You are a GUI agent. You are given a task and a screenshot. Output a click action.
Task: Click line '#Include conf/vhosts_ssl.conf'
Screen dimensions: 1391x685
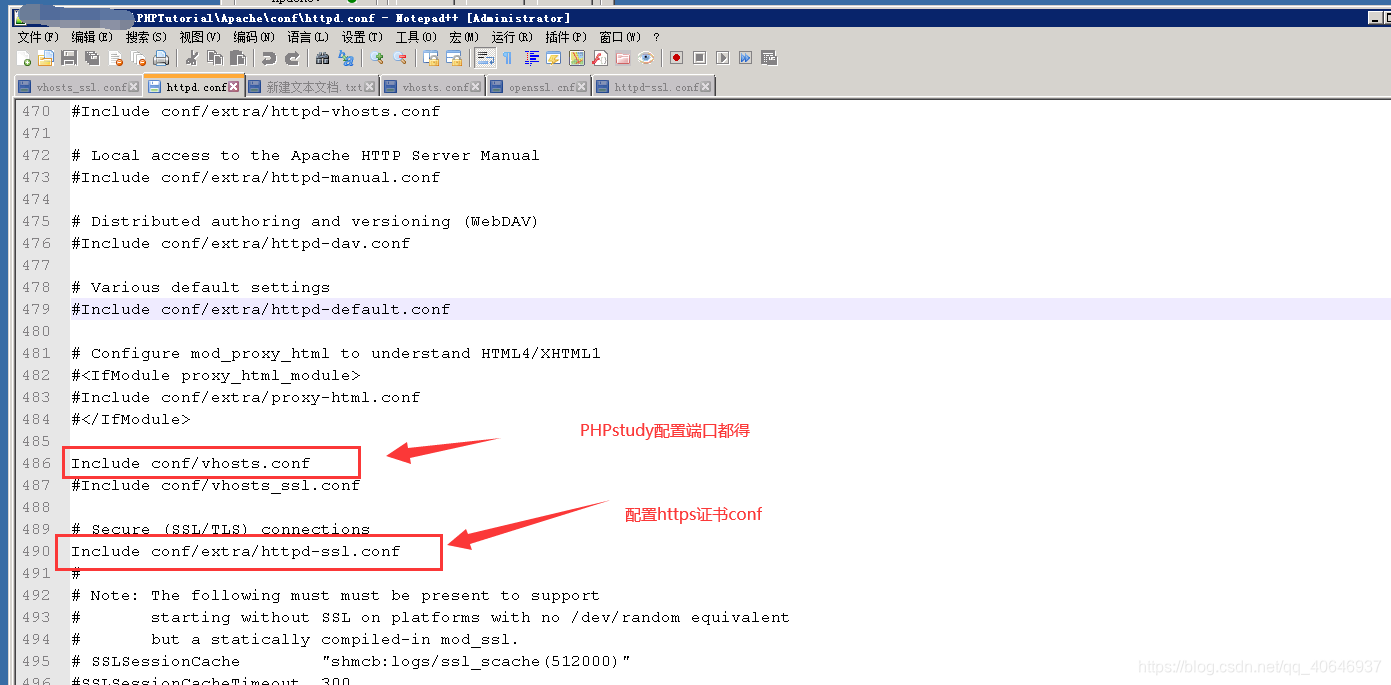click(x=215, y=485)
